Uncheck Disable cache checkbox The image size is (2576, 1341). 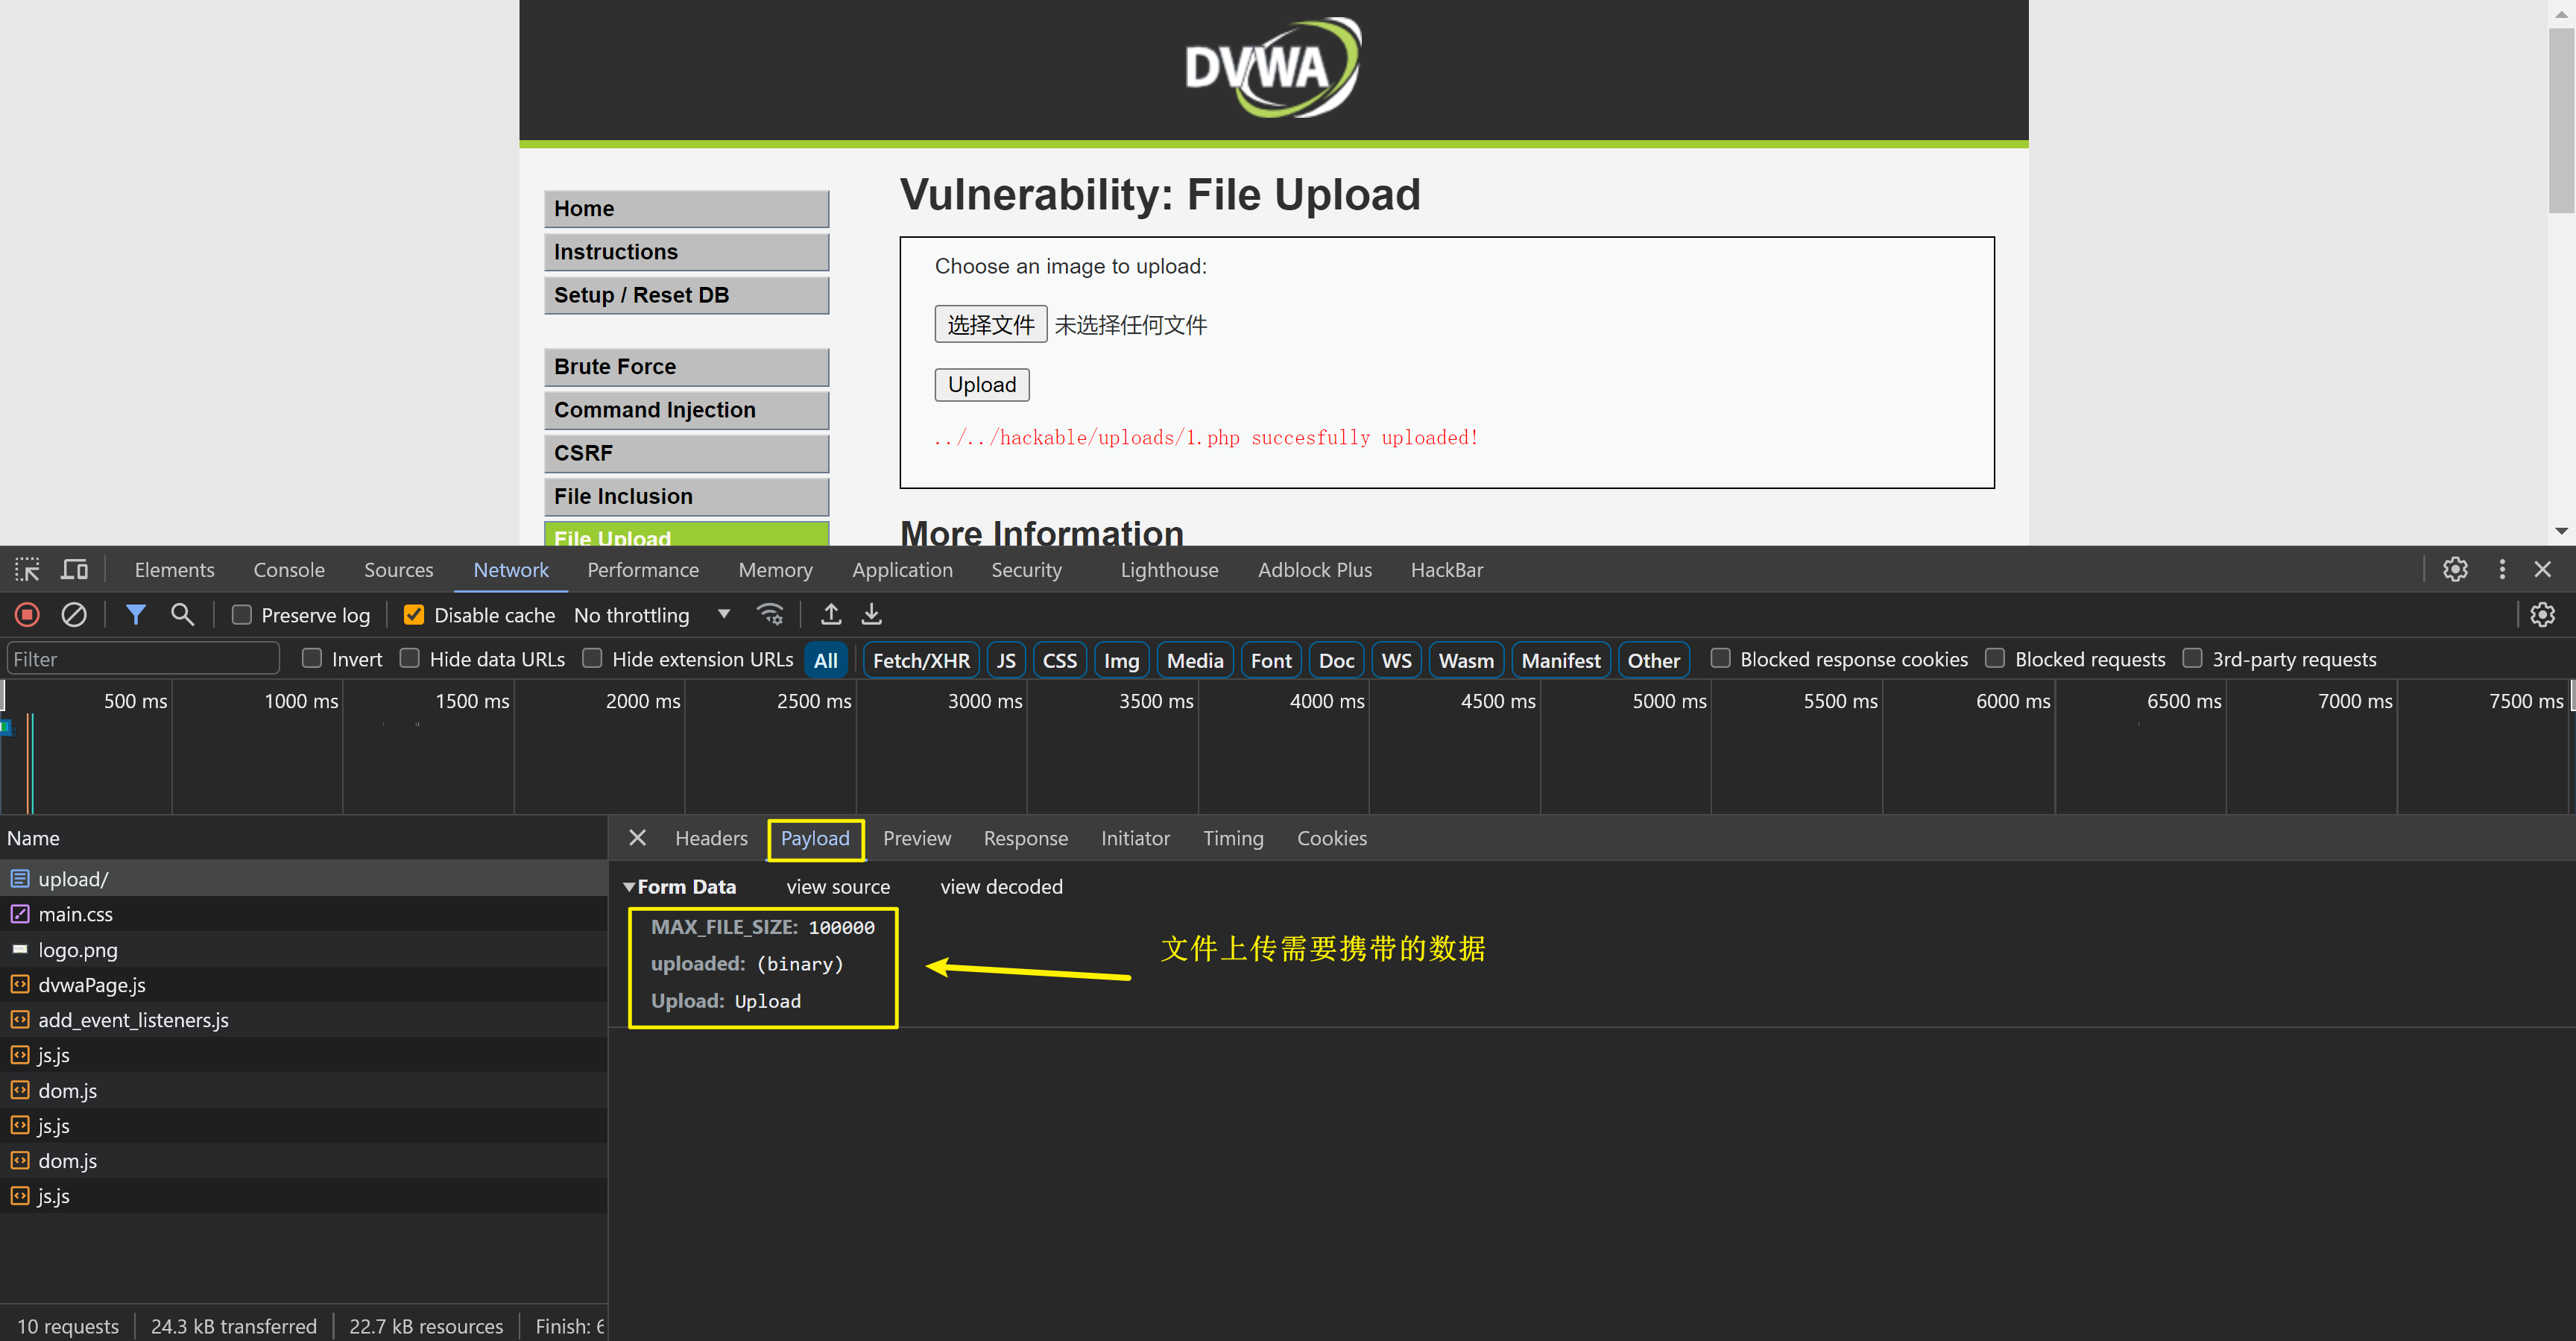click(x=413, y=615)
